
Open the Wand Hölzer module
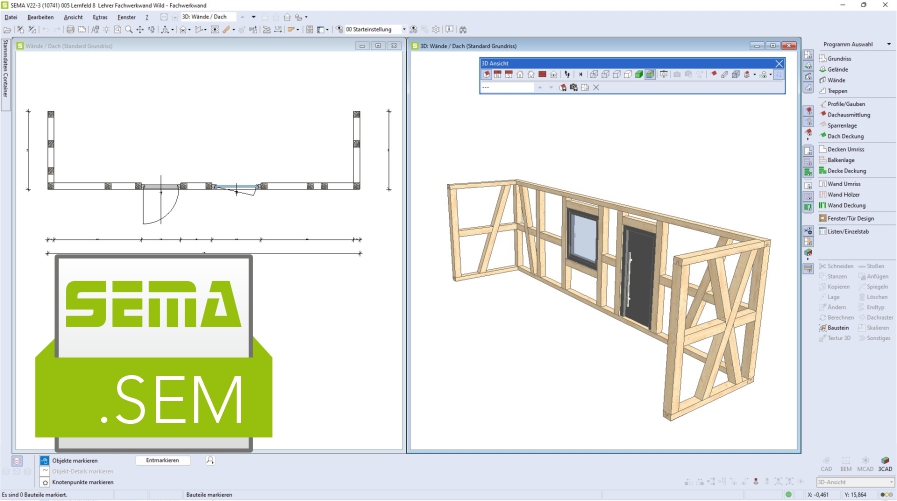(x=845, y=195)
